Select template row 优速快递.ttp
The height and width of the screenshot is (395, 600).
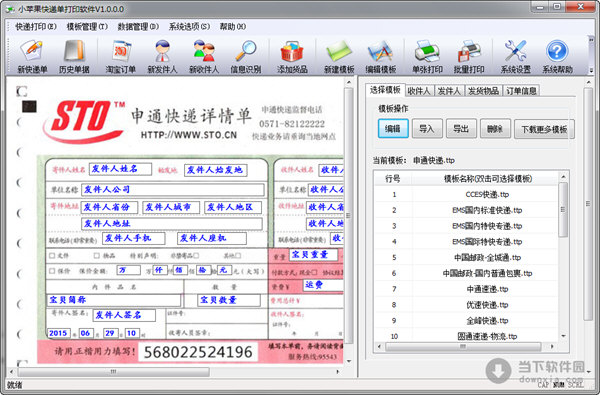coord(466,305)
